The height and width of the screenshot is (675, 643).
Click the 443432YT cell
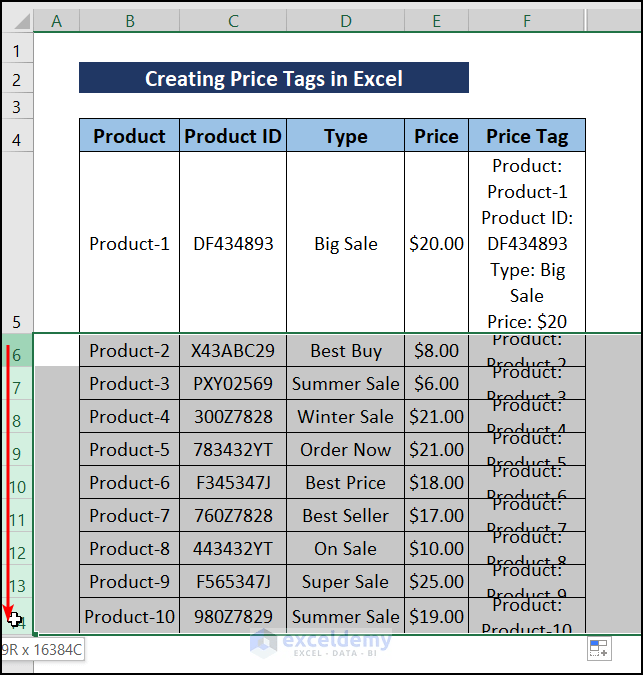pos(233,548)
